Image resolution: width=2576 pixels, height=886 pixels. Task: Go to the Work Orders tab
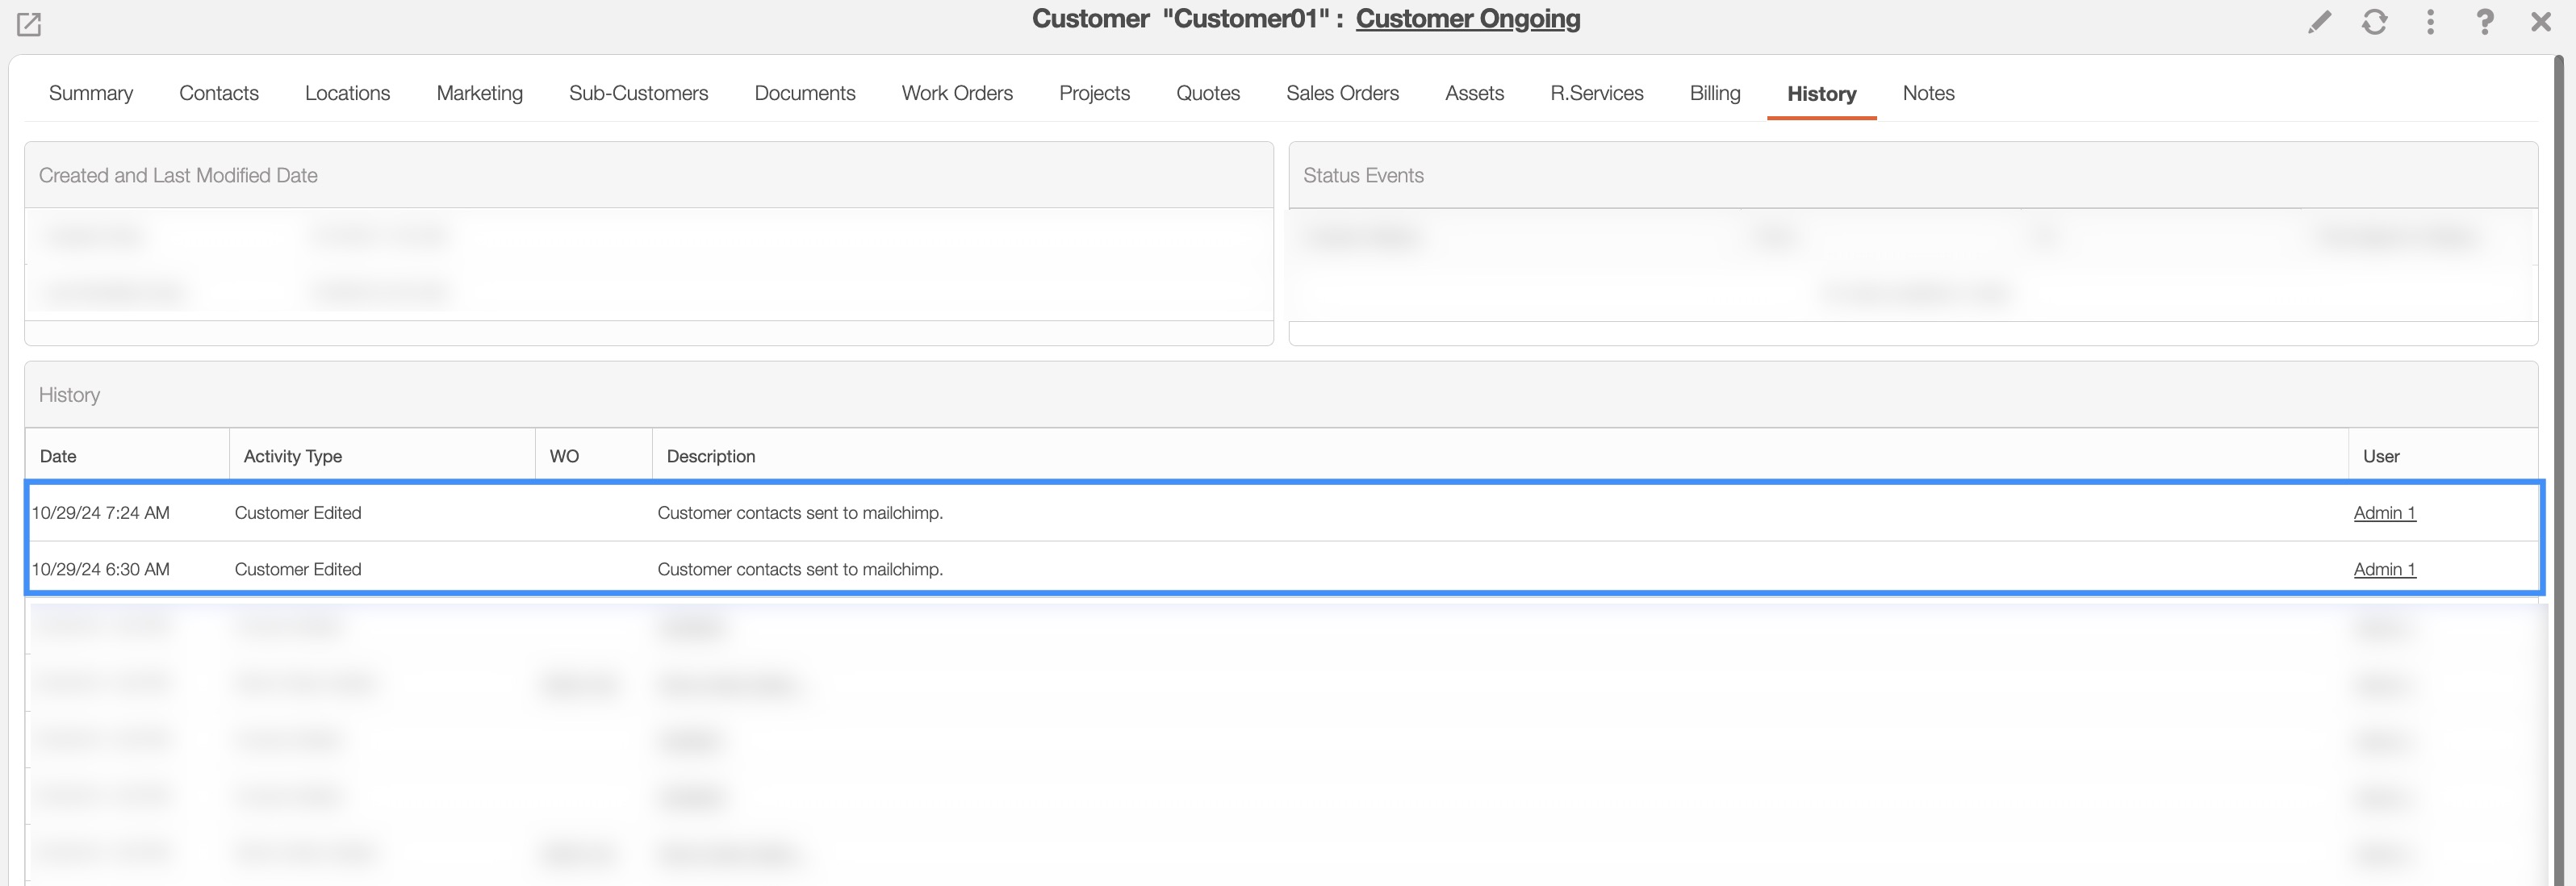[957, 93]
